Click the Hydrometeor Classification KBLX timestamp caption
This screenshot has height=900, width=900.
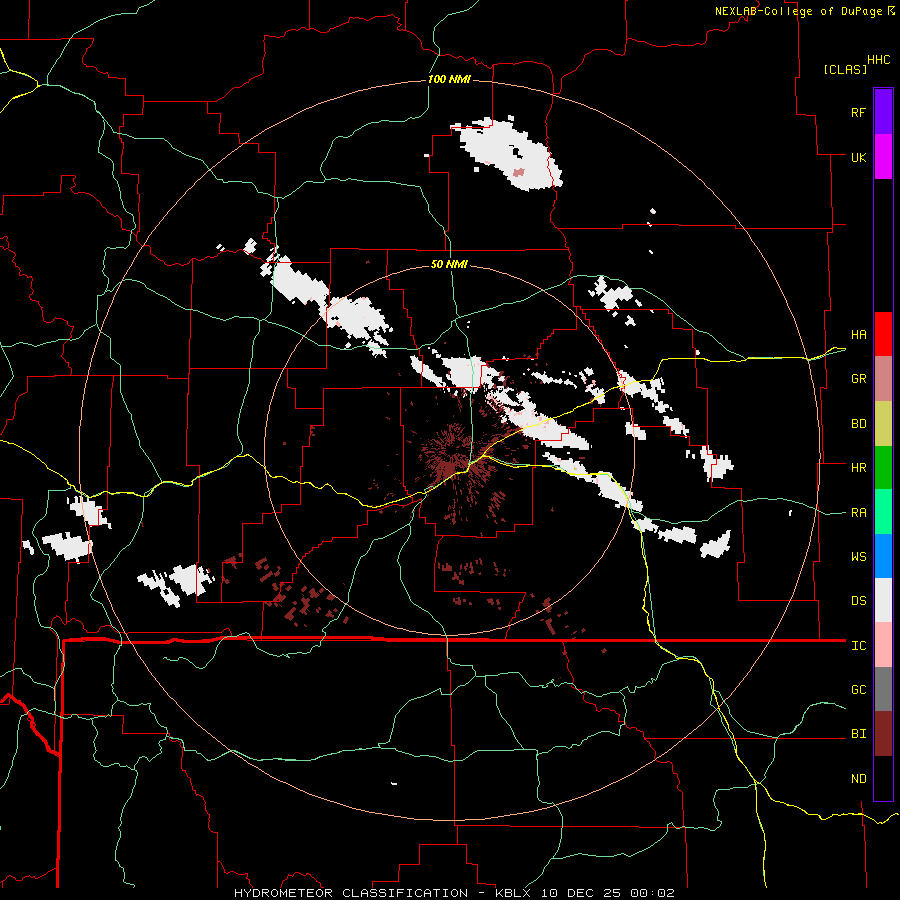[454, 893]
